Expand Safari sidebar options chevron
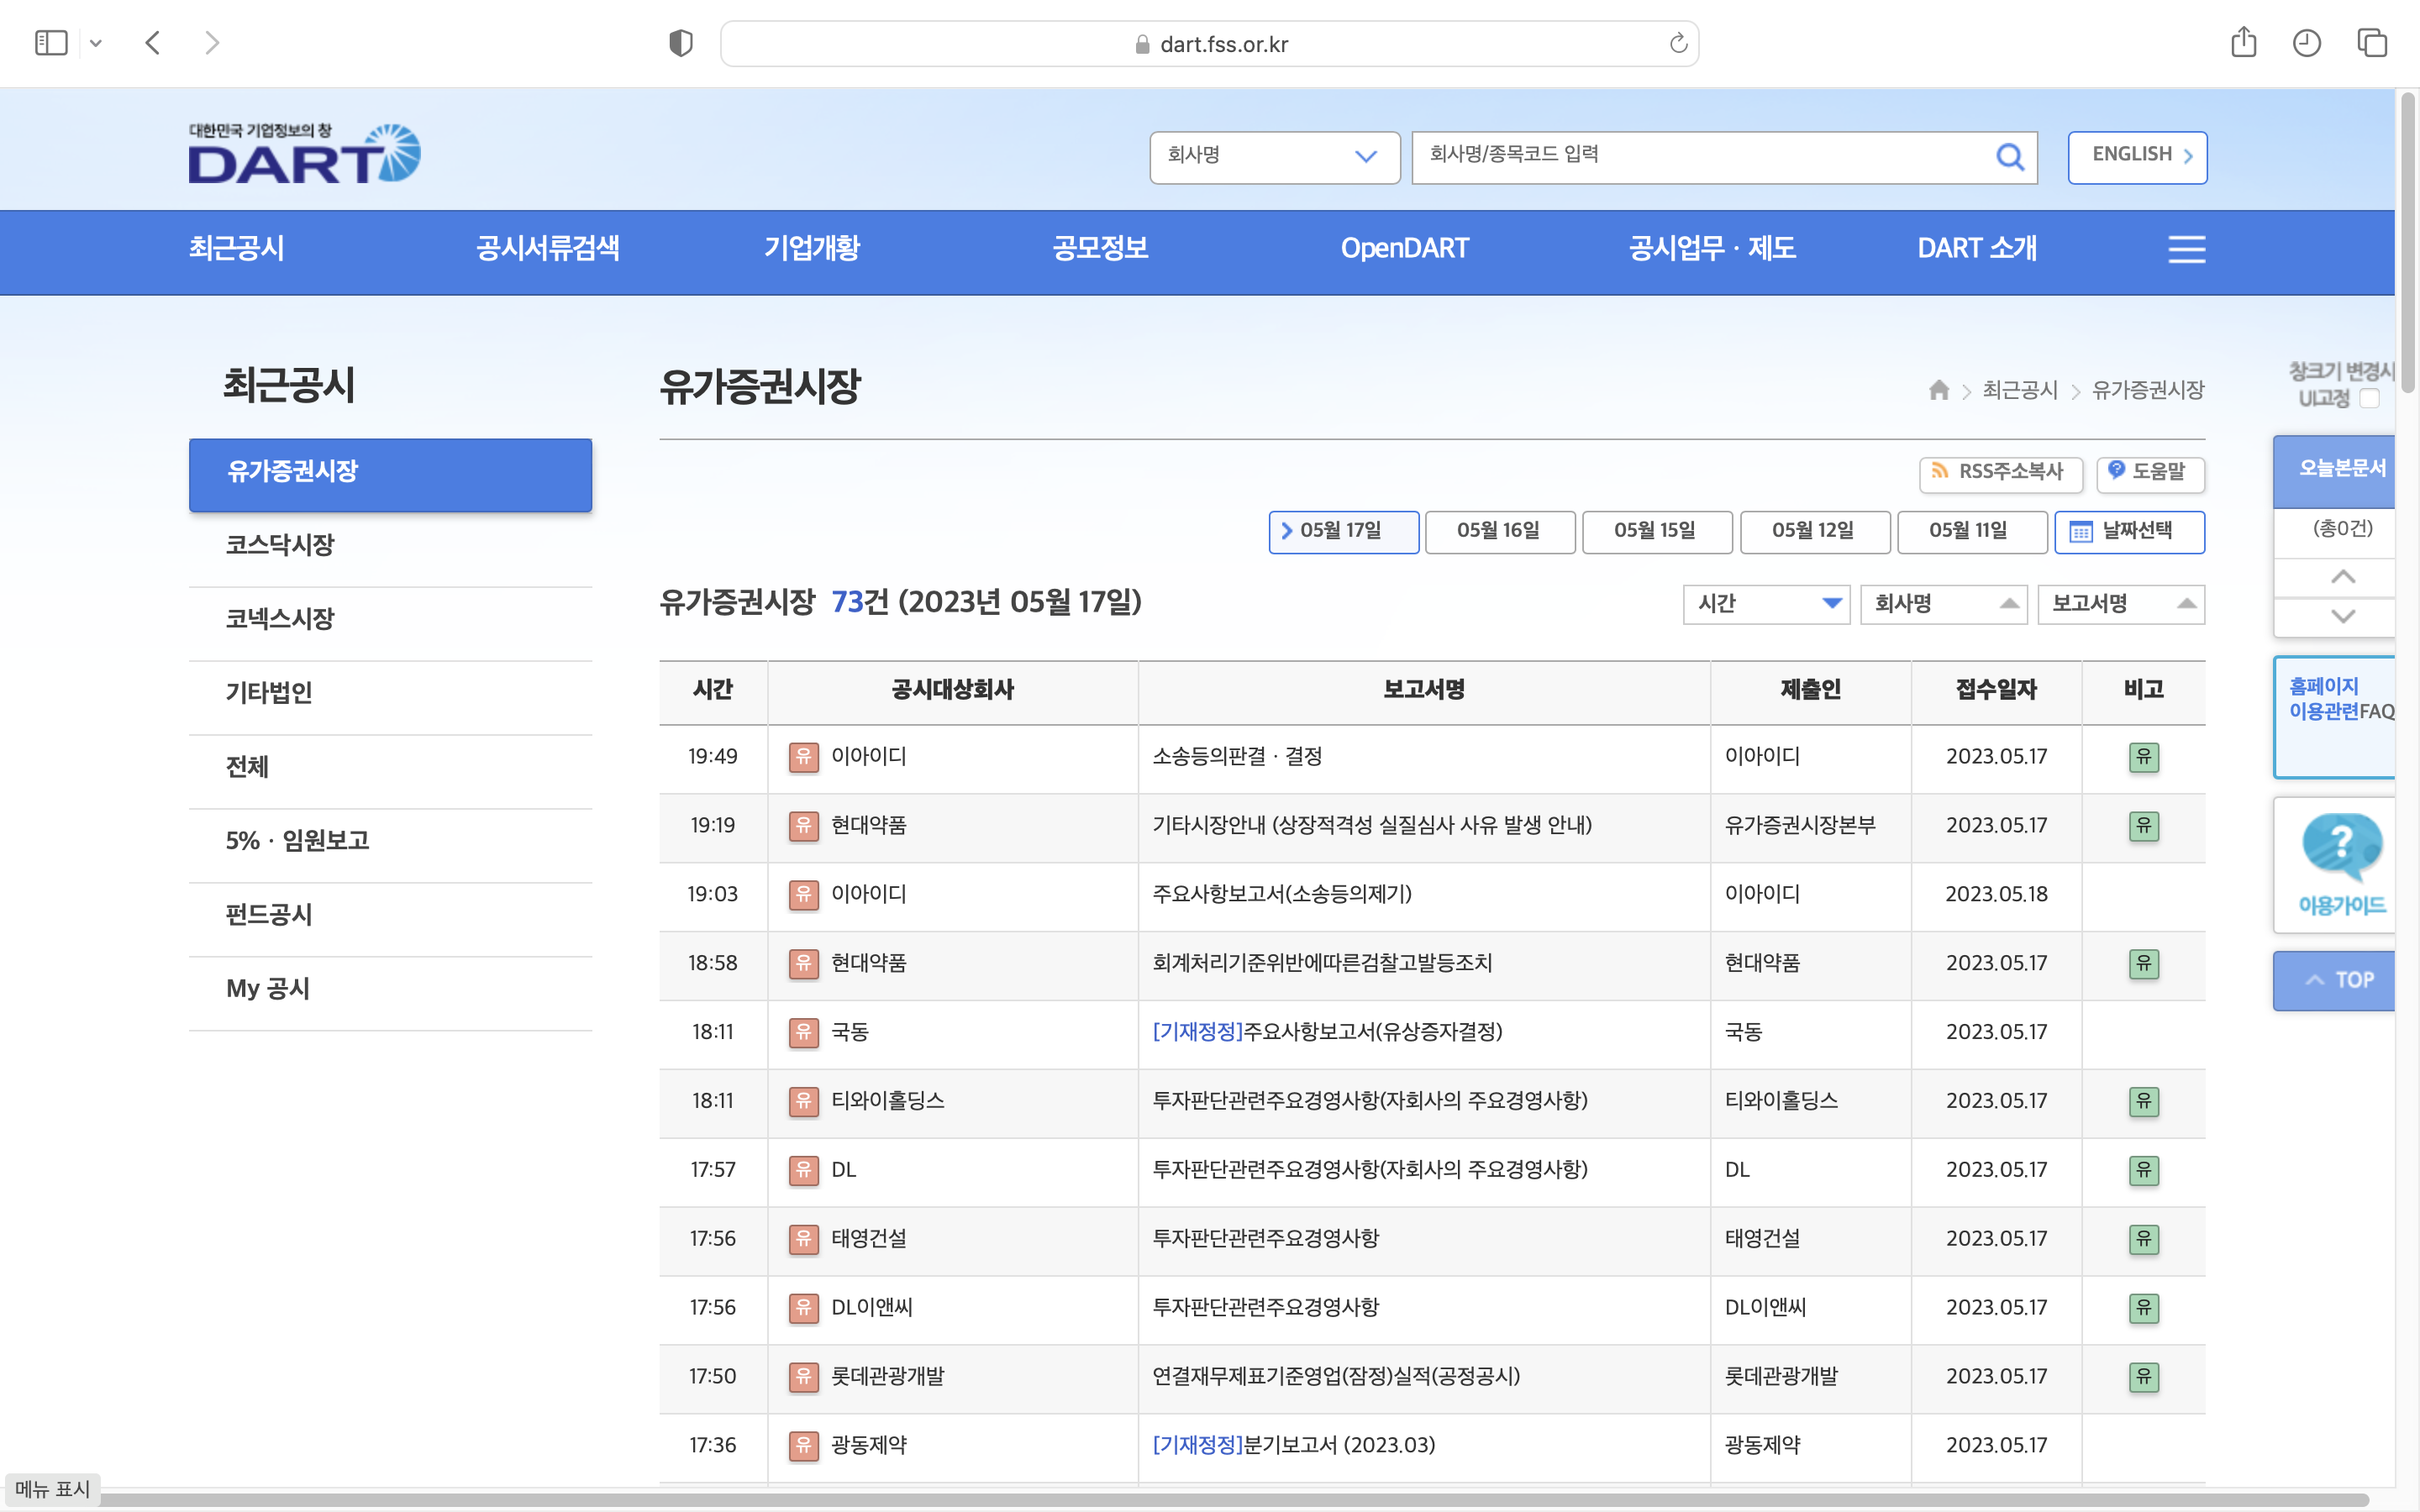 point(96,43)
